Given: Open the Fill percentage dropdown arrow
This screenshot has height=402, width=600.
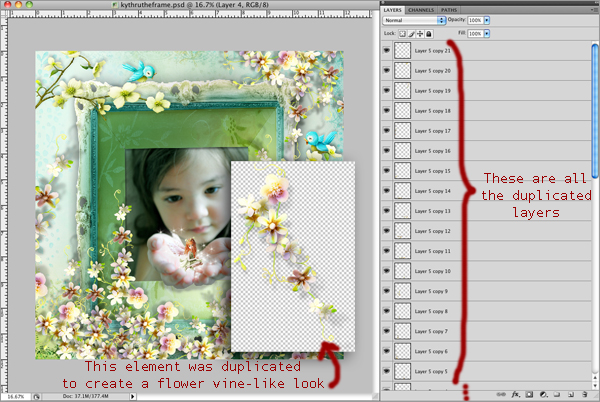Looking at the screenshot, I should coord(487,33).
